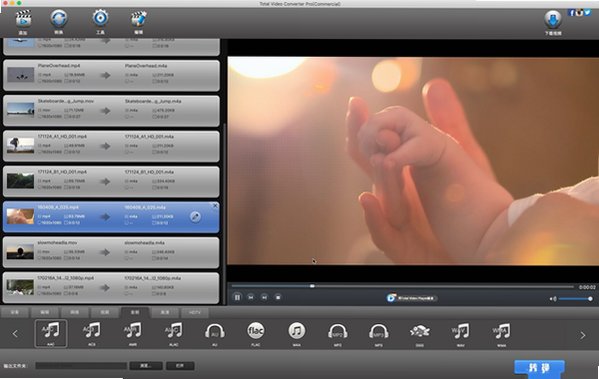
Task: Select the OGG fish format icon
Action: [x=419, y=331]
